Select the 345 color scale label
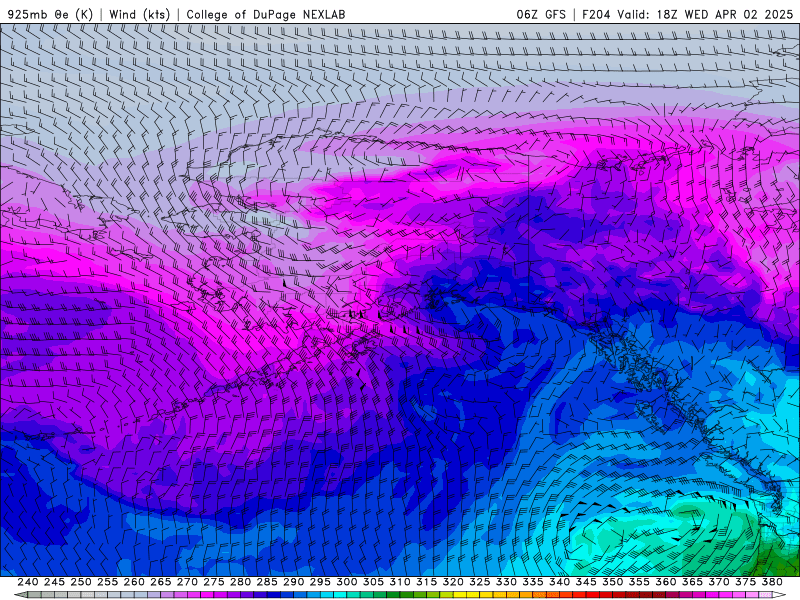Screen dimensions: 800x600 point(586,582)
